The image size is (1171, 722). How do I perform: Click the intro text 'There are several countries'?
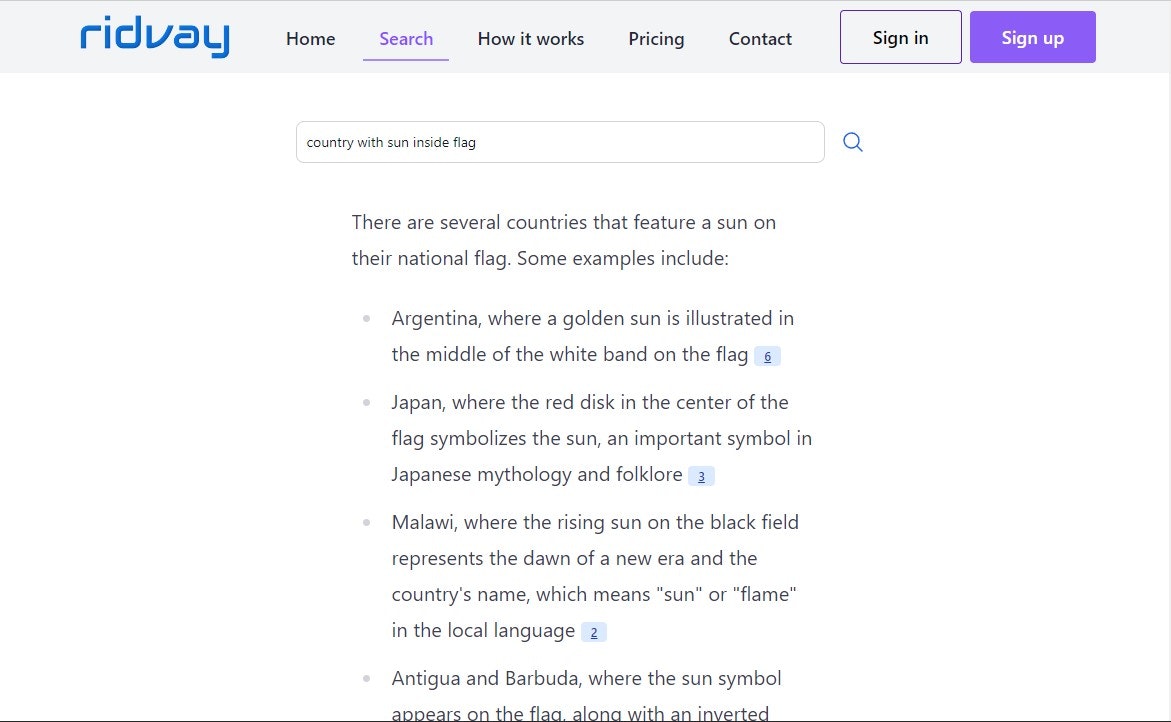[469, 222]
